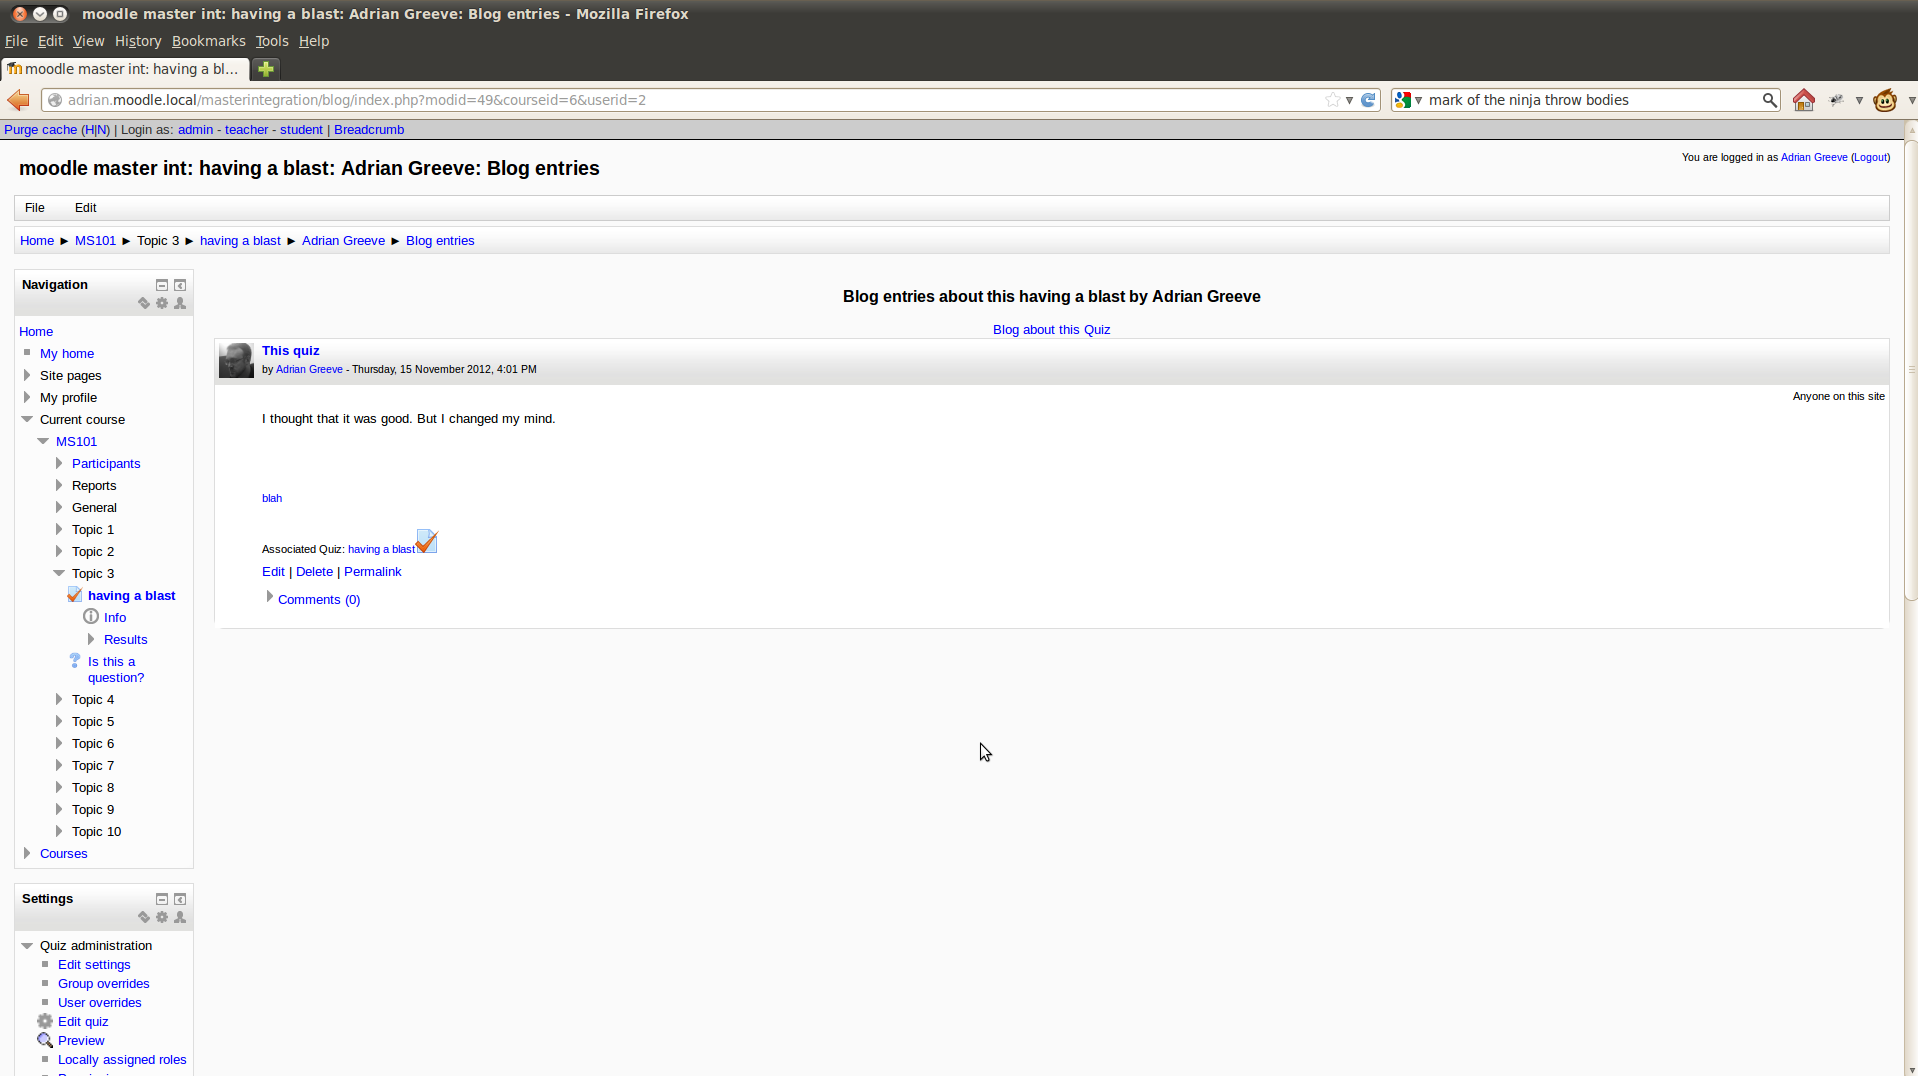Click the MS101 breadcrumb link
Screen dimensions: 1918x1076
pos(95,241)
